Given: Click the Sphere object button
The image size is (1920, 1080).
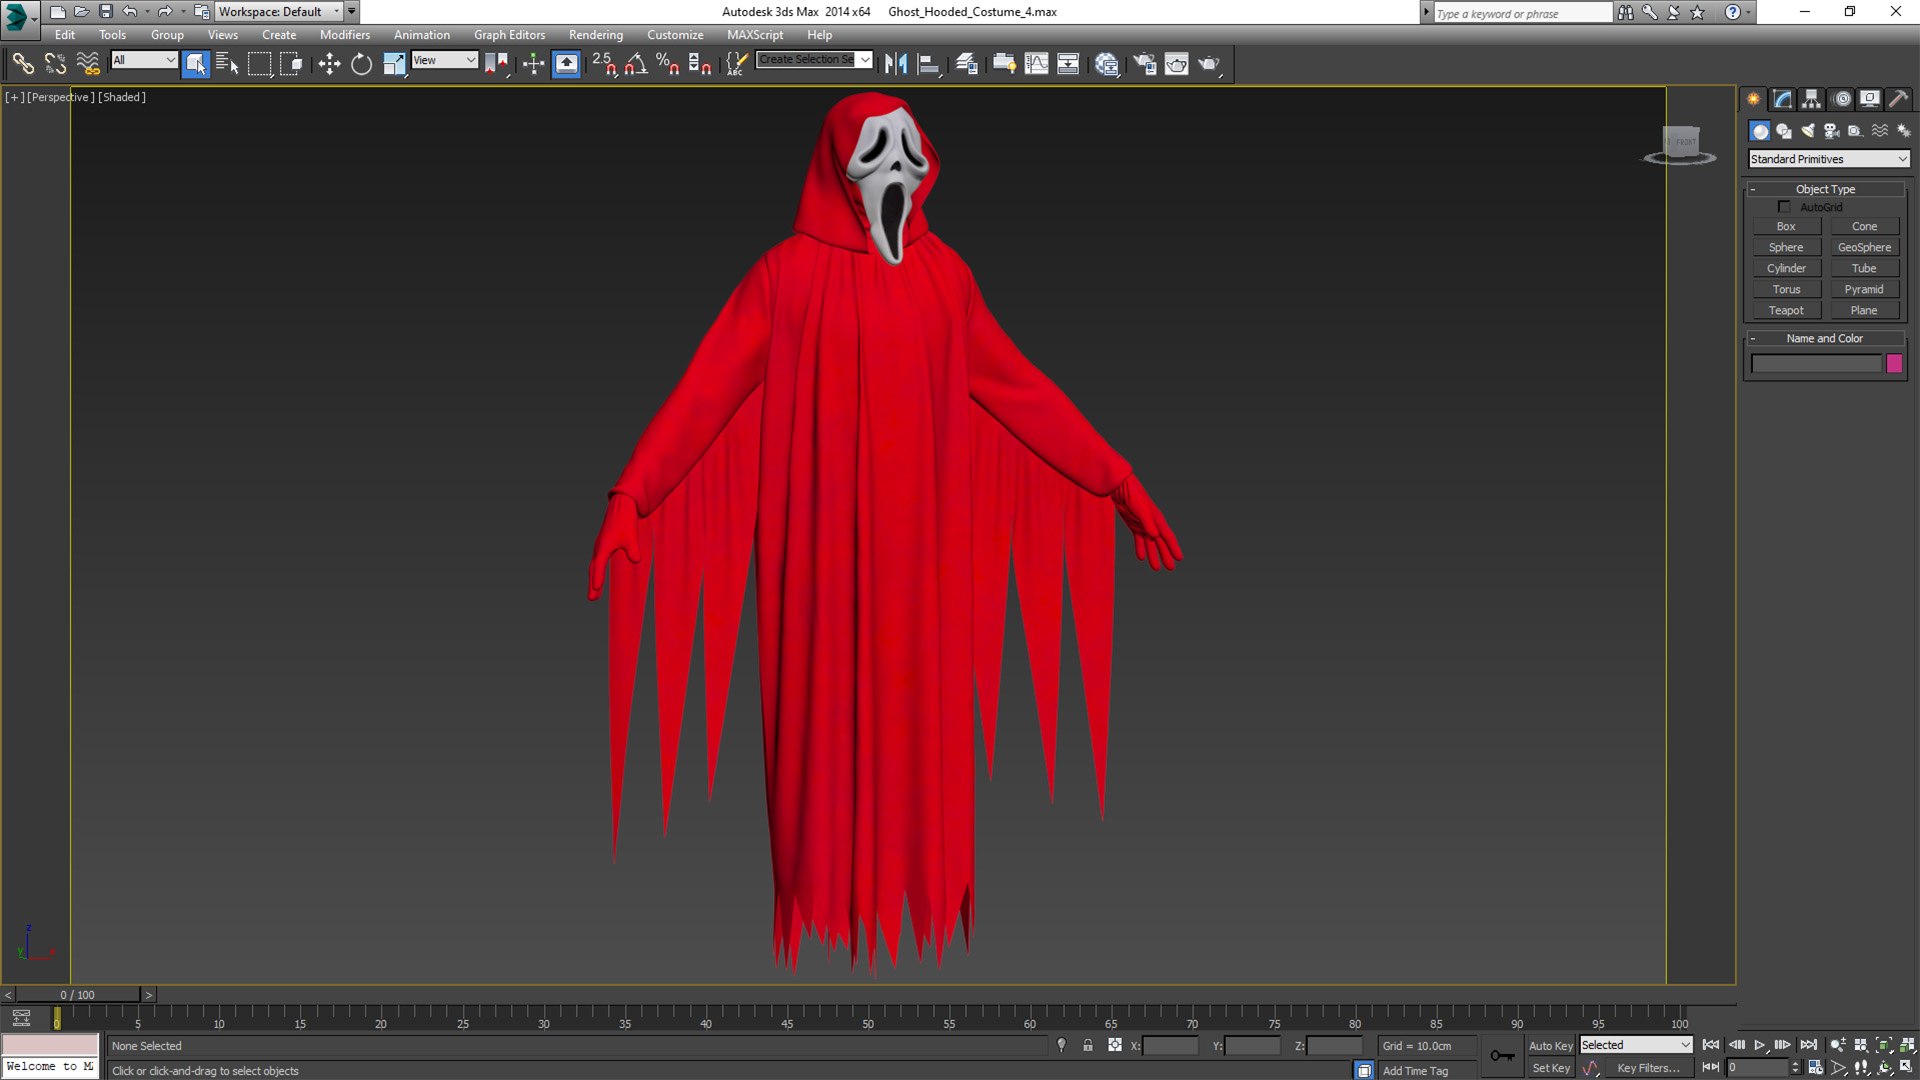Looking at the screenshot, I should point(1786,248).
